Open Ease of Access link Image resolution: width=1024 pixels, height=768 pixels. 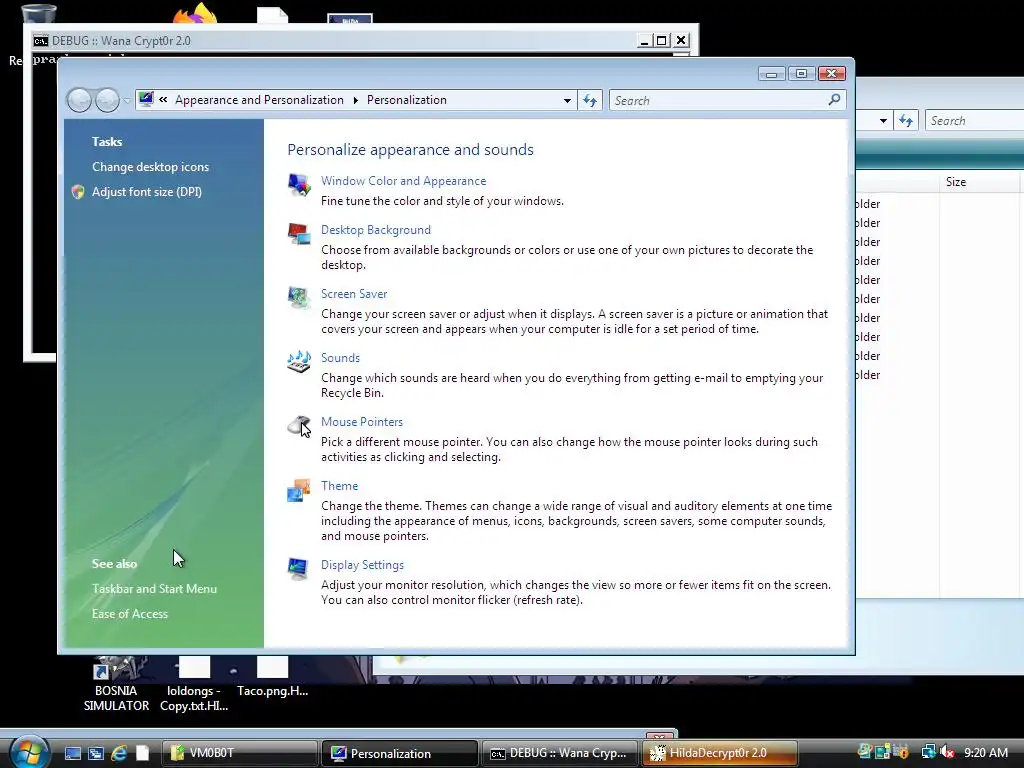[x=130, y=614]
